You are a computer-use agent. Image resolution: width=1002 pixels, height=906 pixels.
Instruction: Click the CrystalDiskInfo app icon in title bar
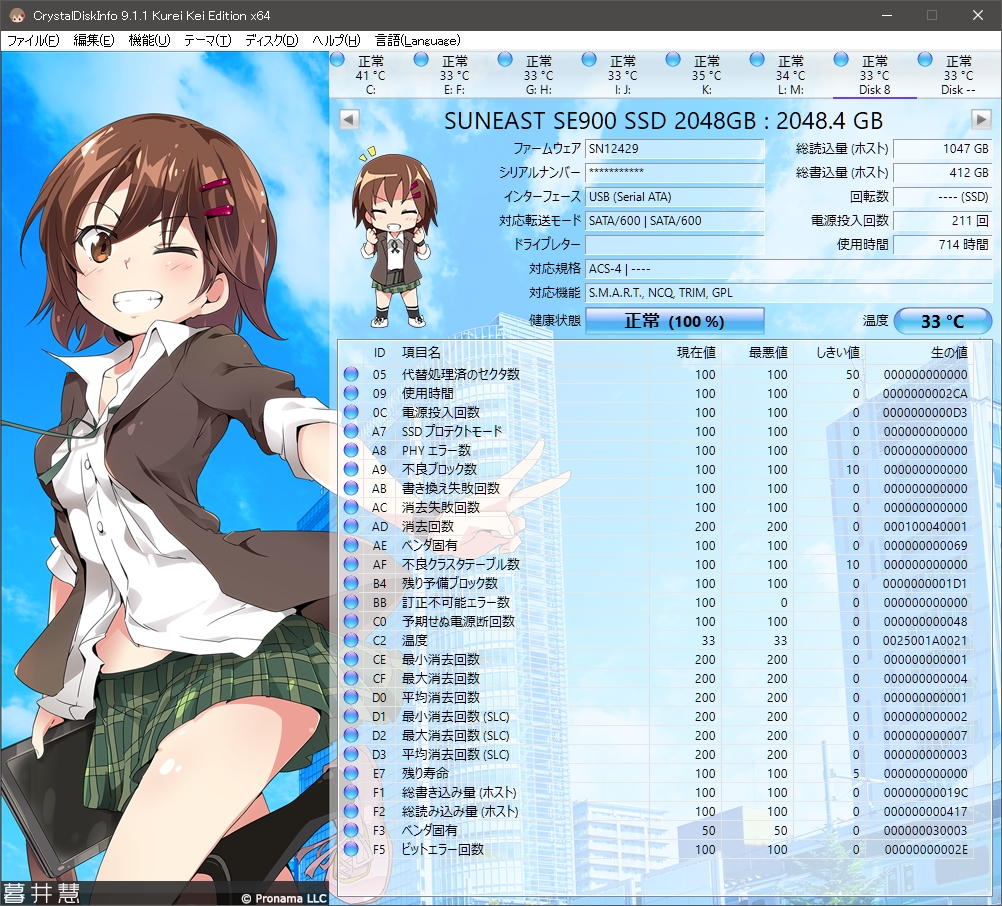coord(17,15)
